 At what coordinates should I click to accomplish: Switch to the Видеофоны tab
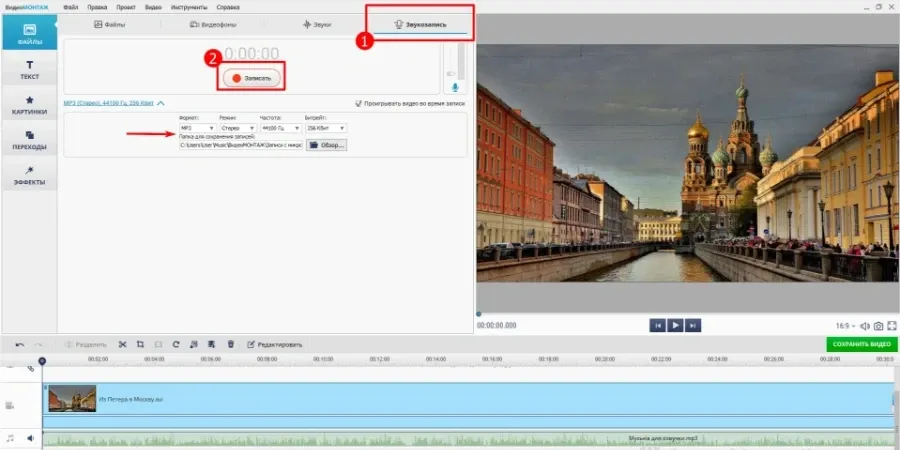[x=213, y=25]
